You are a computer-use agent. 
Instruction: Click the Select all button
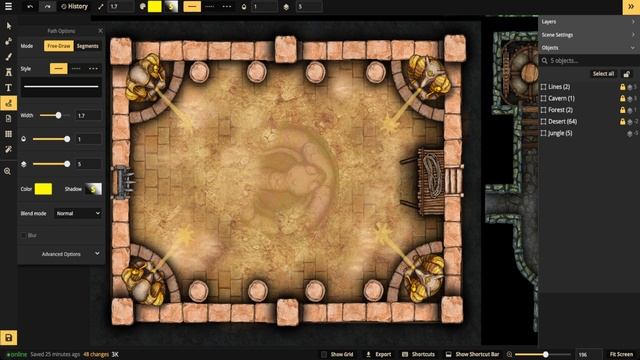(603, 73)
